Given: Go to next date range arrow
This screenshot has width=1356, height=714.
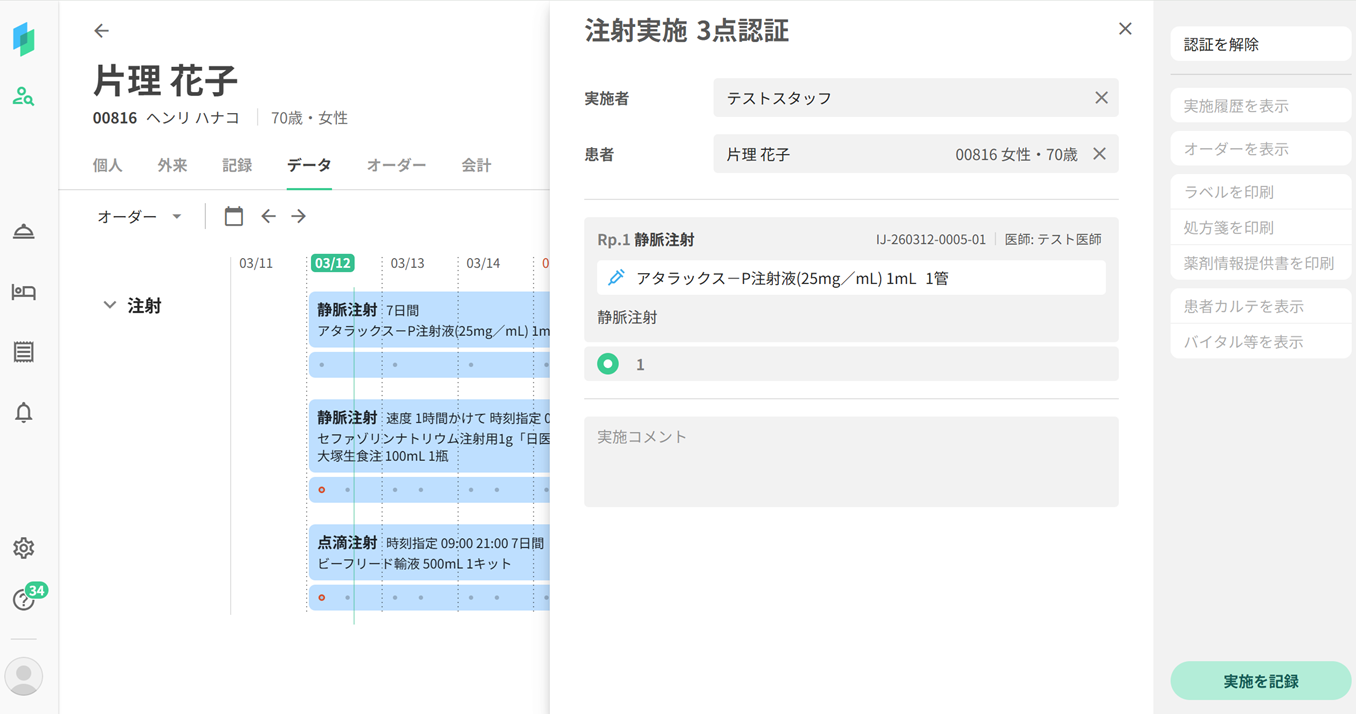Looking at the screenshot, I should point(298,216).
